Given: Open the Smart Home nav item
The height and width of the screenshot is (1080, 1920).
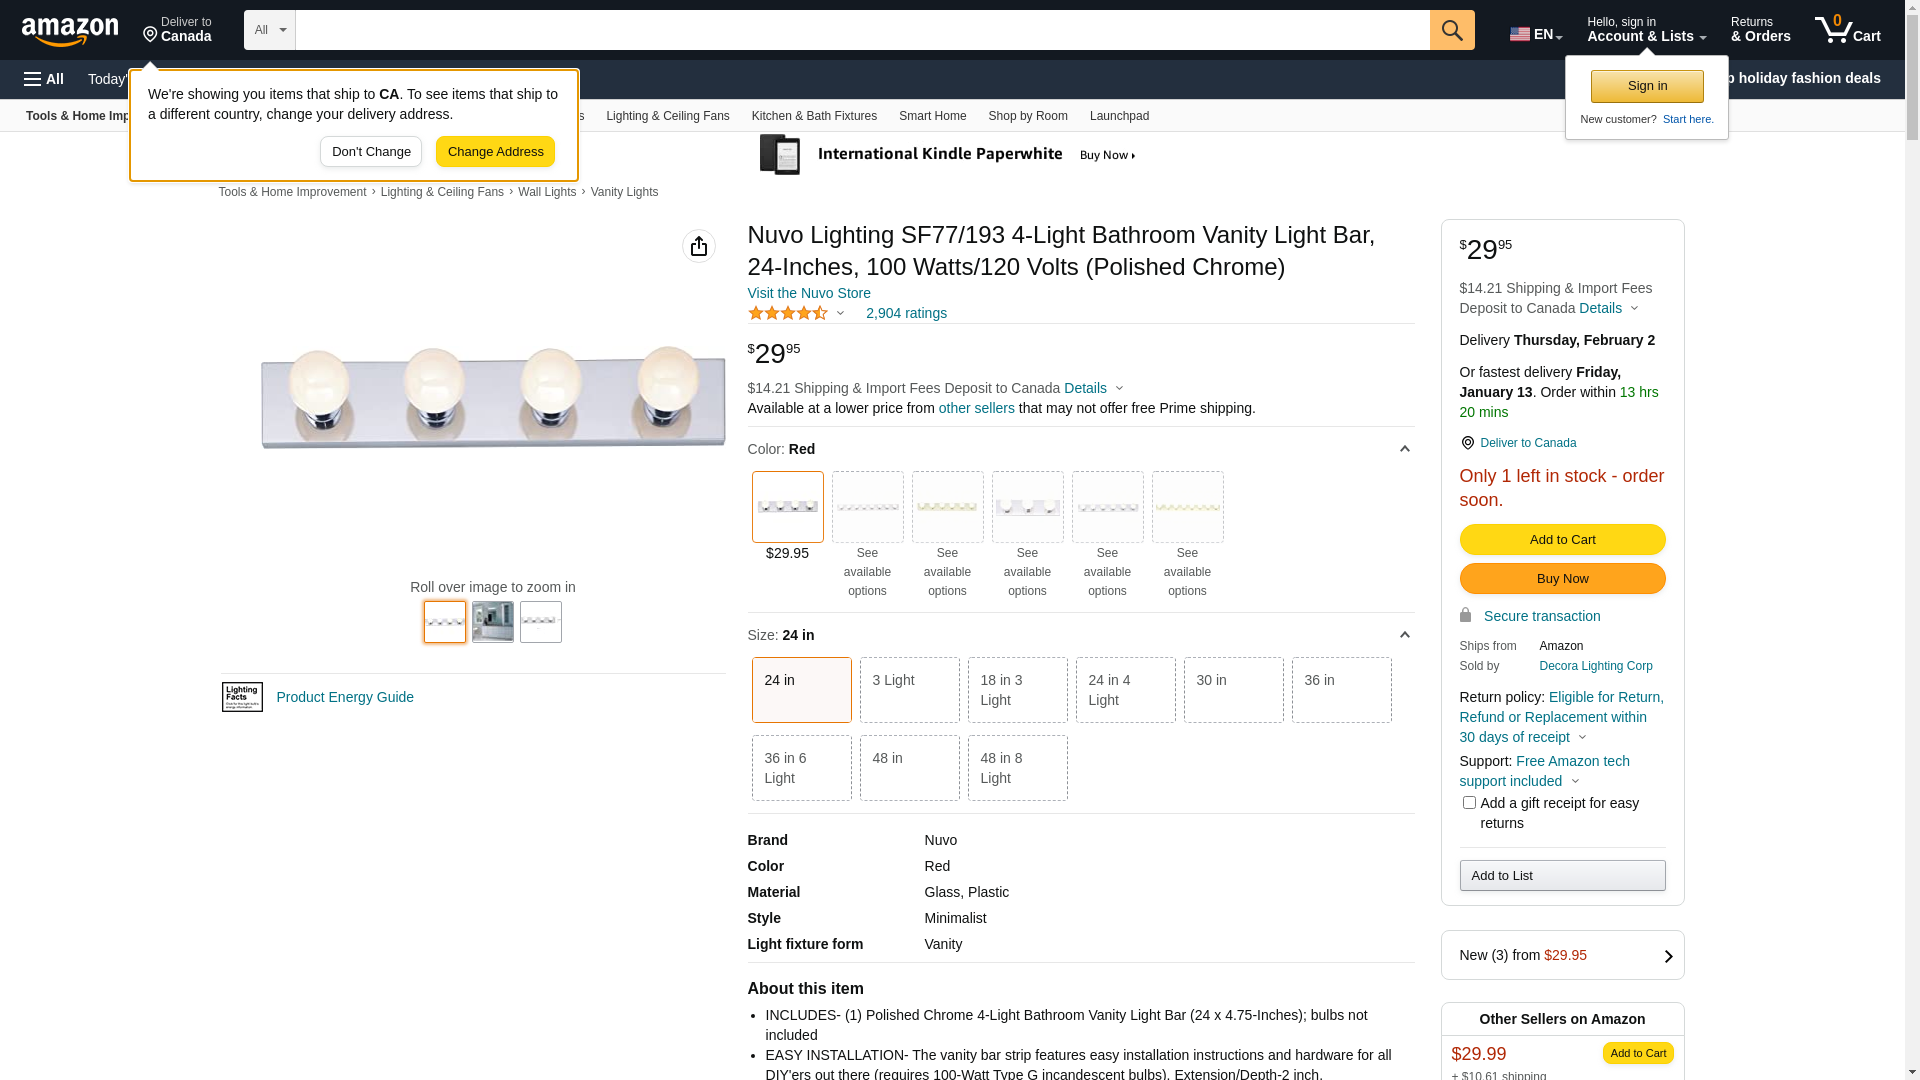Looking at the screenshot, I should coord(932,116).
